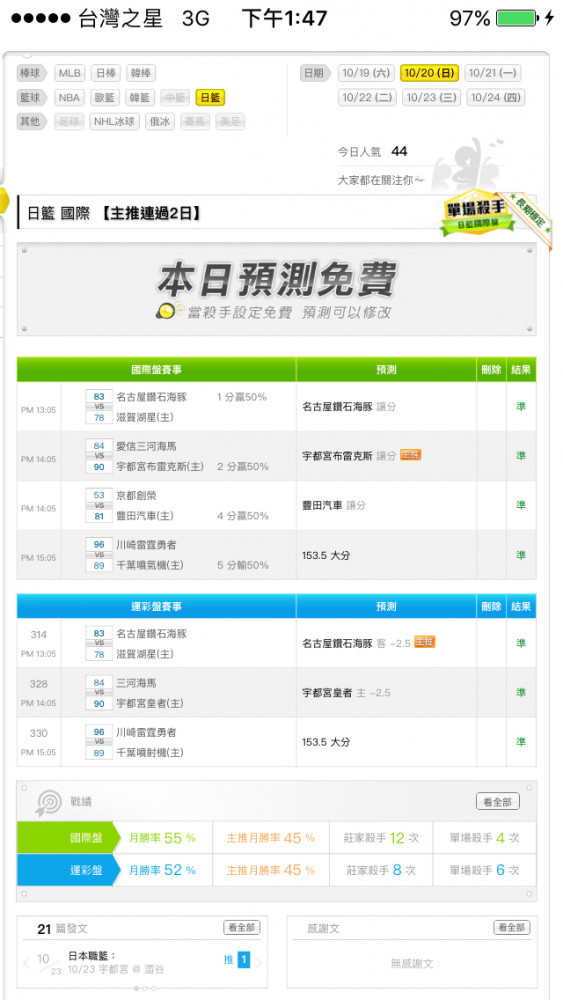The image size is (563, 1000).
Task: Select the 日籃 league filter
Action: coord(210,98)
